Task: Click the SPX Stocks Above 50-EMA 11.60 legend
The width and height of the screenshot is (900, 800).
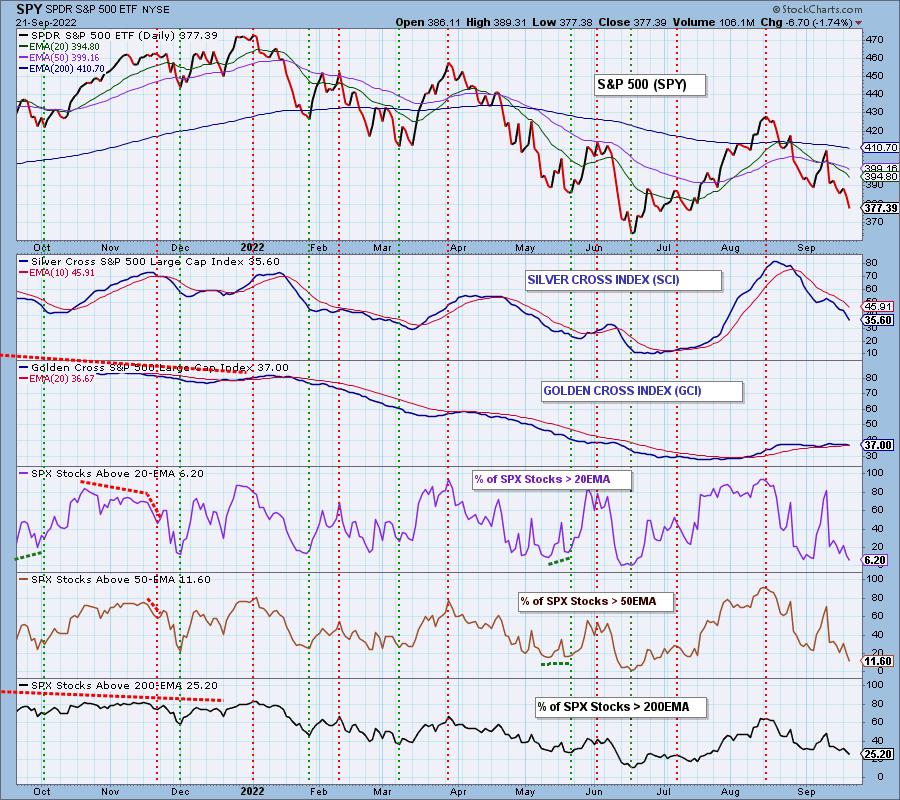Action: 115,580
